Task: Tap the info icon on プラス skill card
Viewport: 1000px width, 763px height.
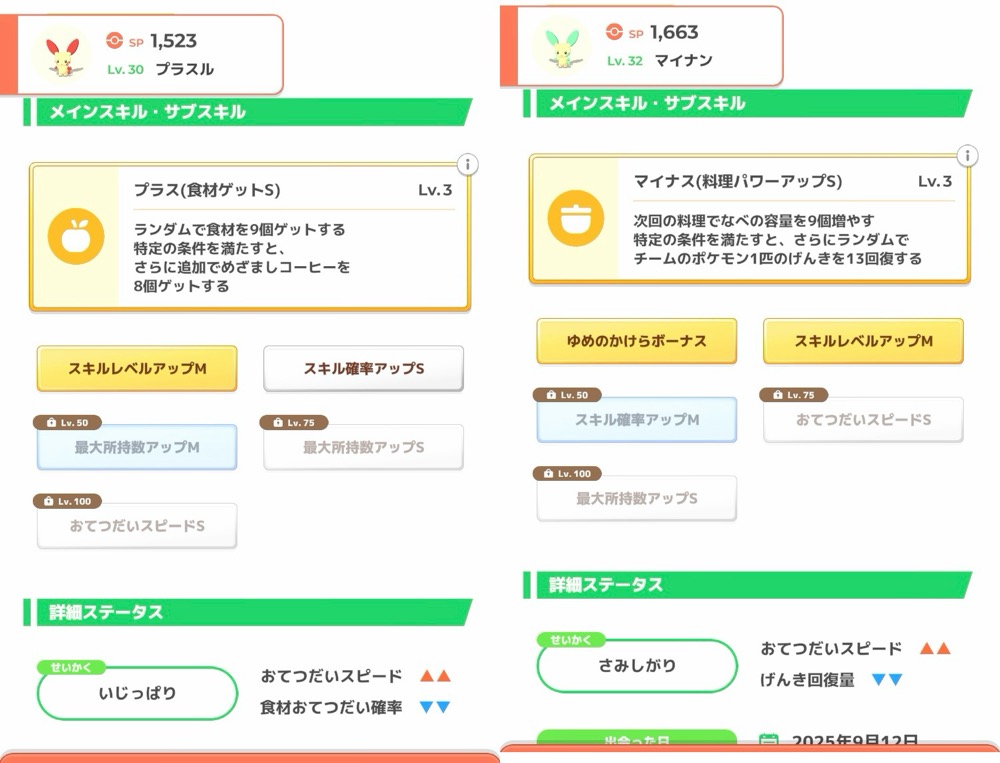Action: [467, 164]
